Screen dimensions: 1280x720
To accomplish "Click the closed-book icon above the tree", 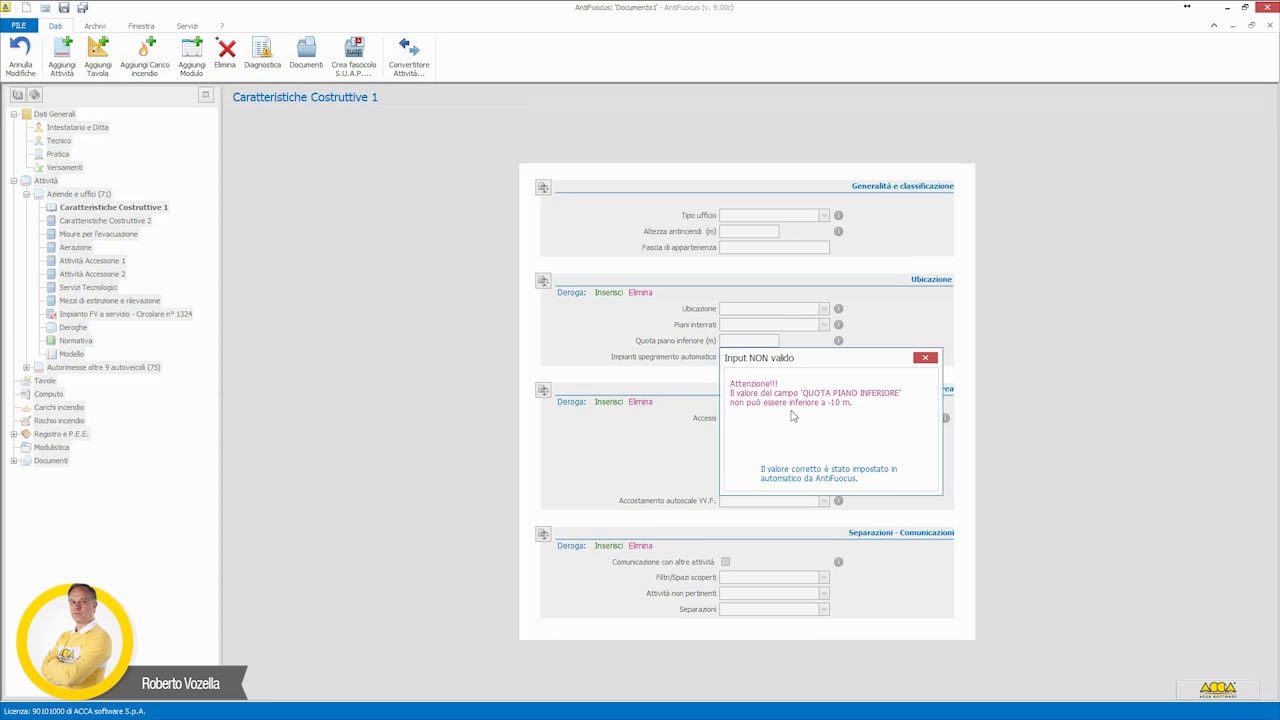I will coord(34,95).
